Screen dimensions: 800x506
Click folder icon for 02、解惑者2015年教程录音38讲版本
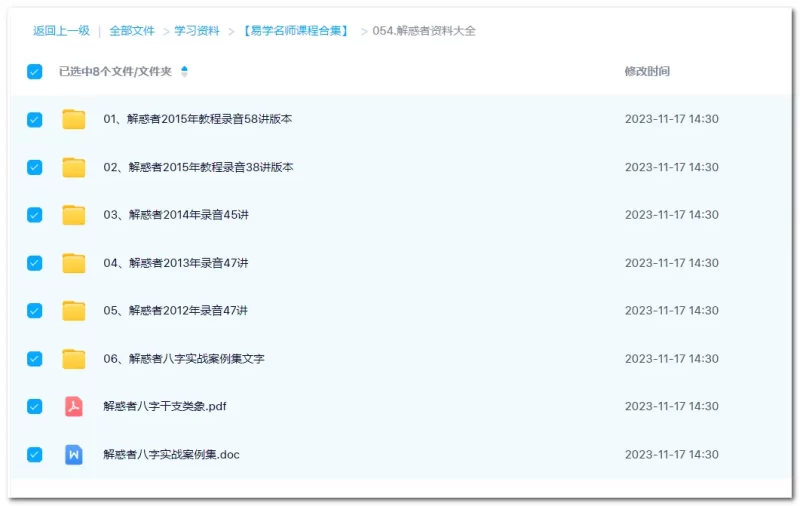pos(73,167)
